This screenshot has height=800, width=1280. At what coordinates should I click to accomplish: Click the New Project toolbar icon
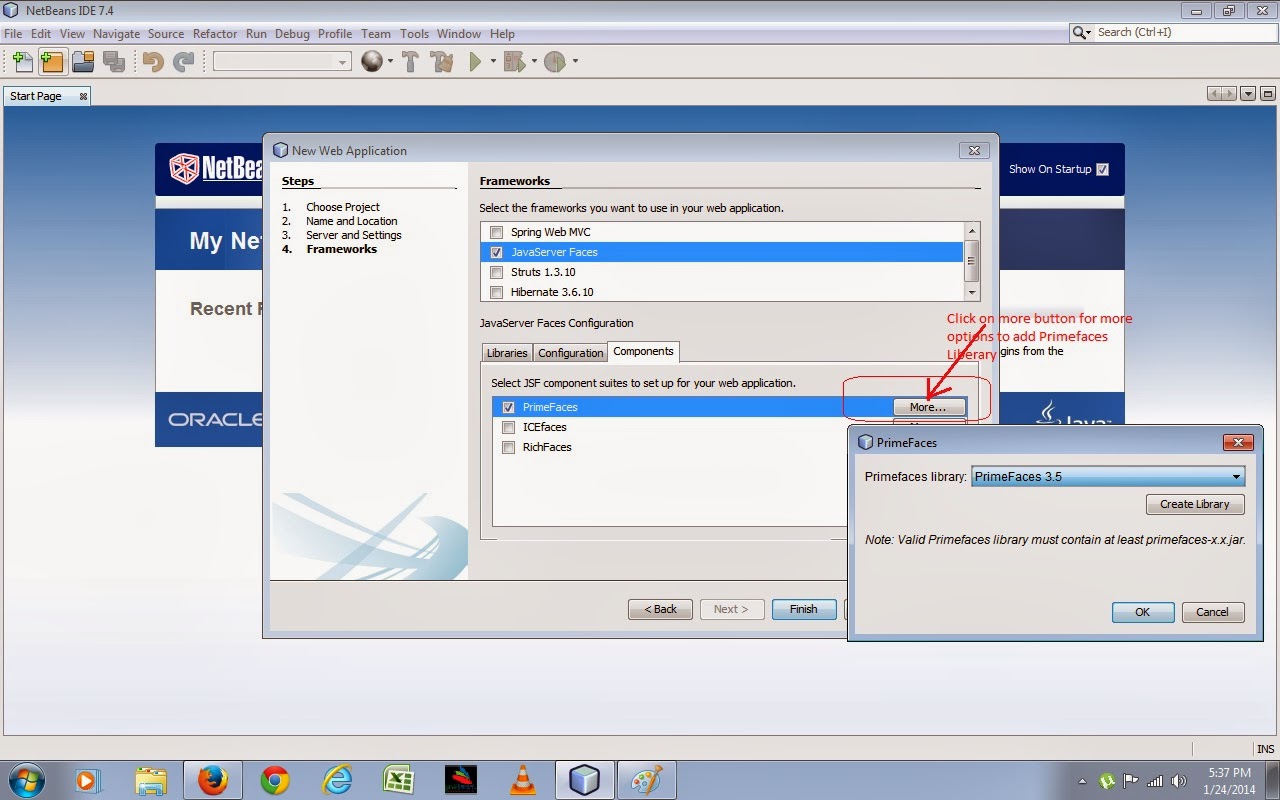point(52,62)
